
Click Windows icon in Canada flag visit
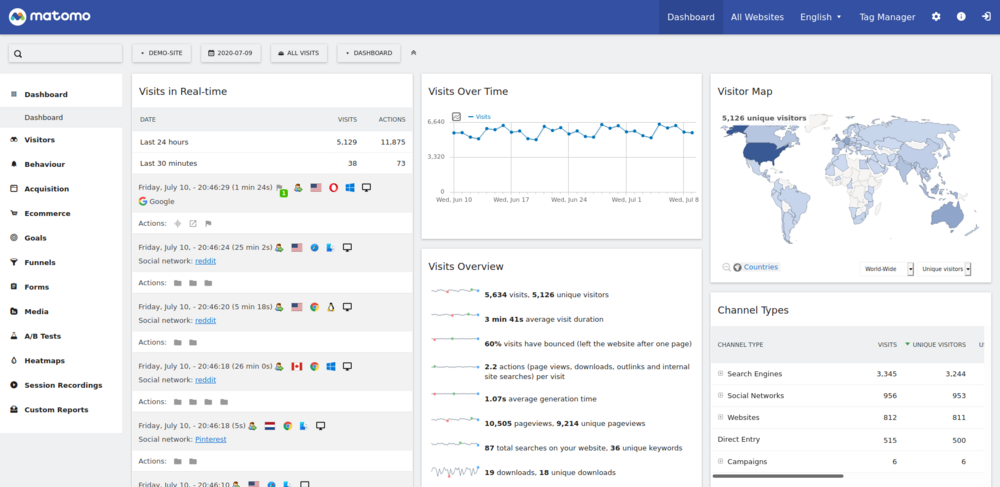tap(331, 367)
